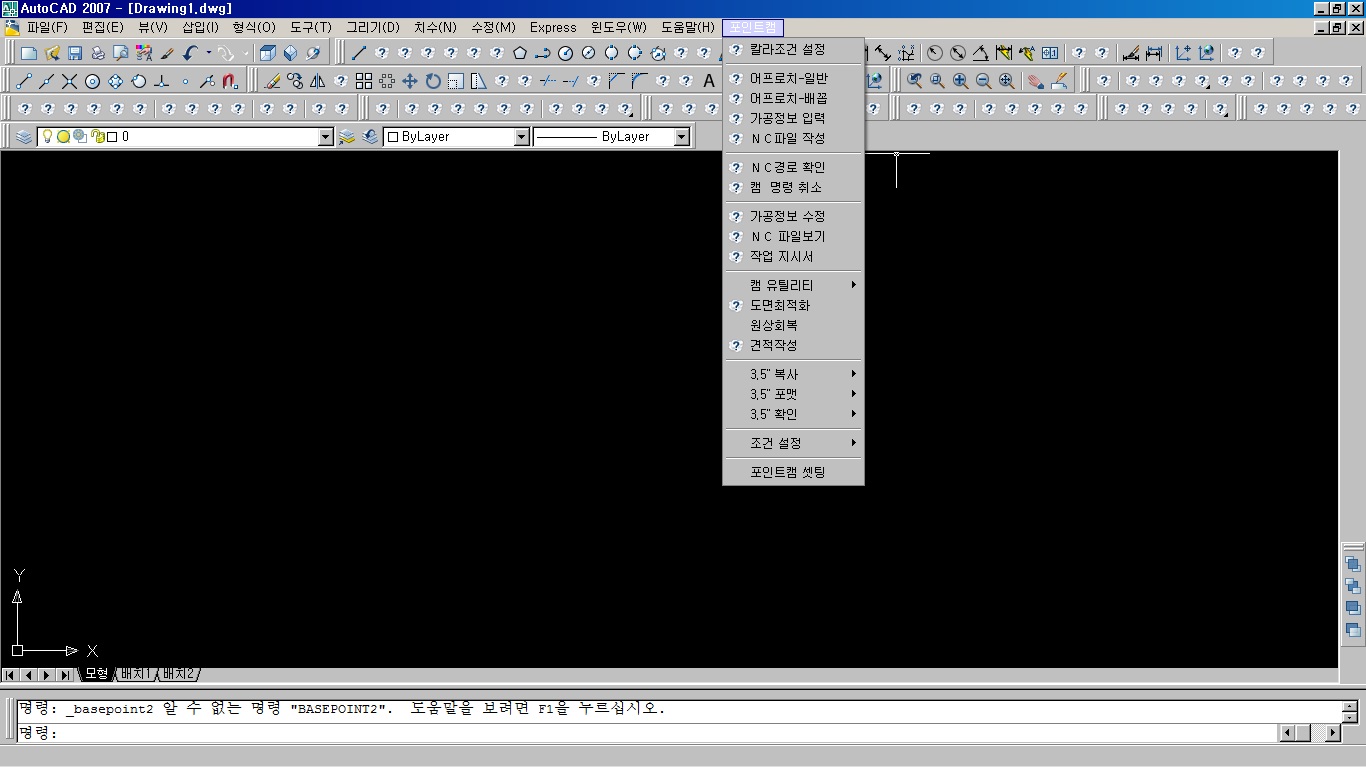The height and width of the screenshot is (768, 1366).
Task: Select the Quadrant object snap icon
Action: (116, 81)
